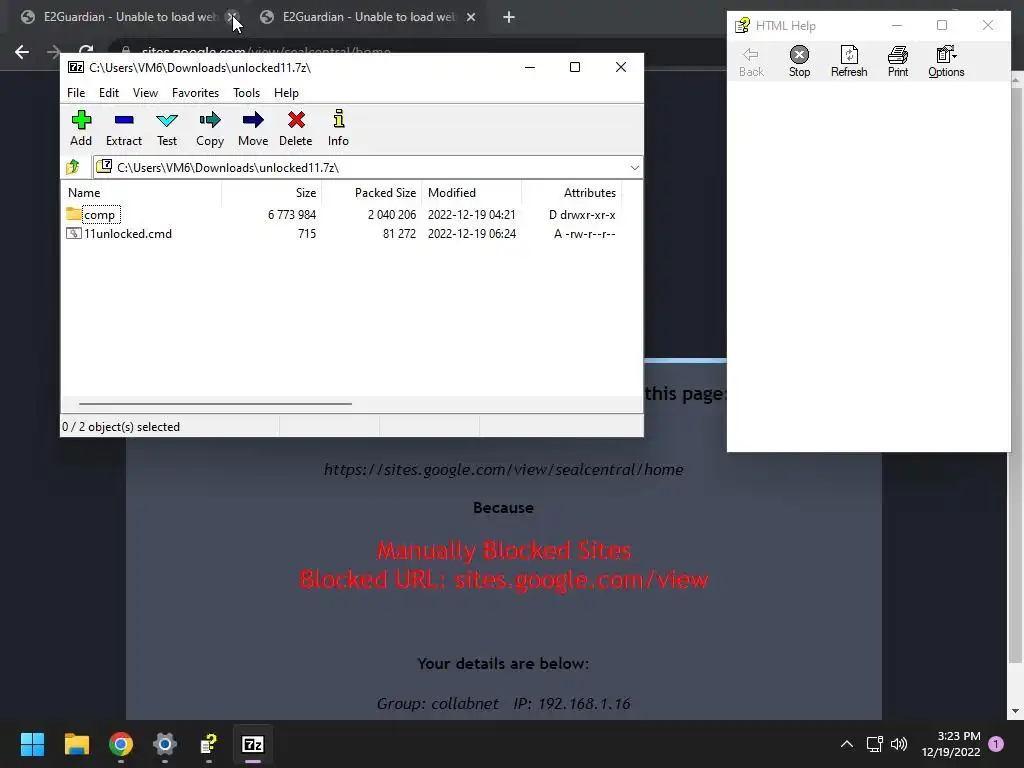Click the Back button in HTML Help
The height and width of the screenshot is (768, 1024).
pos(751,62)
